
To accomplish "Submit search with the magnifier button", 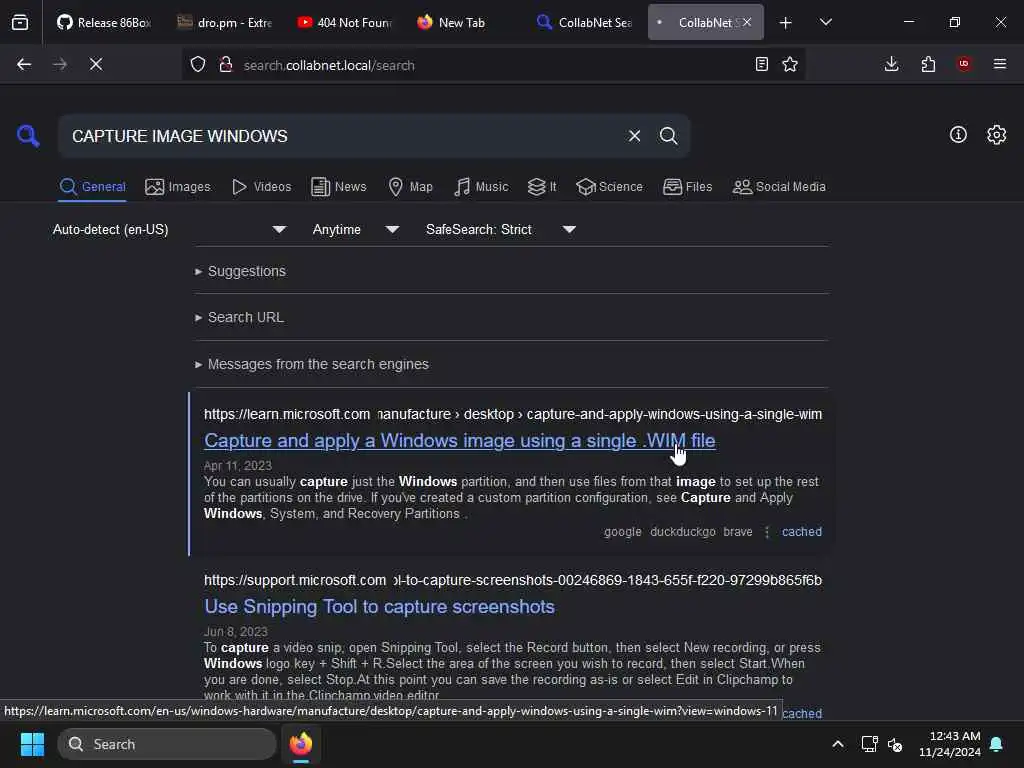I will pos(668,136).
